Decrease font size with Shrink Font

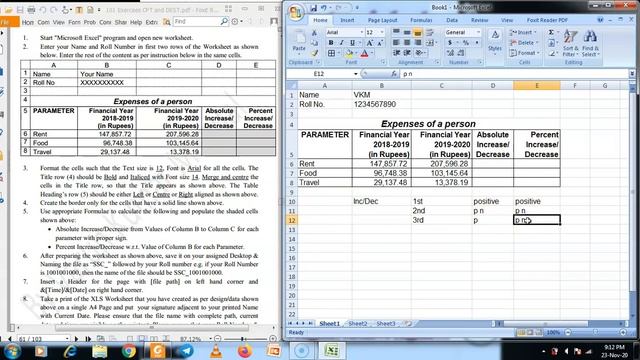(x=380, y=43)
